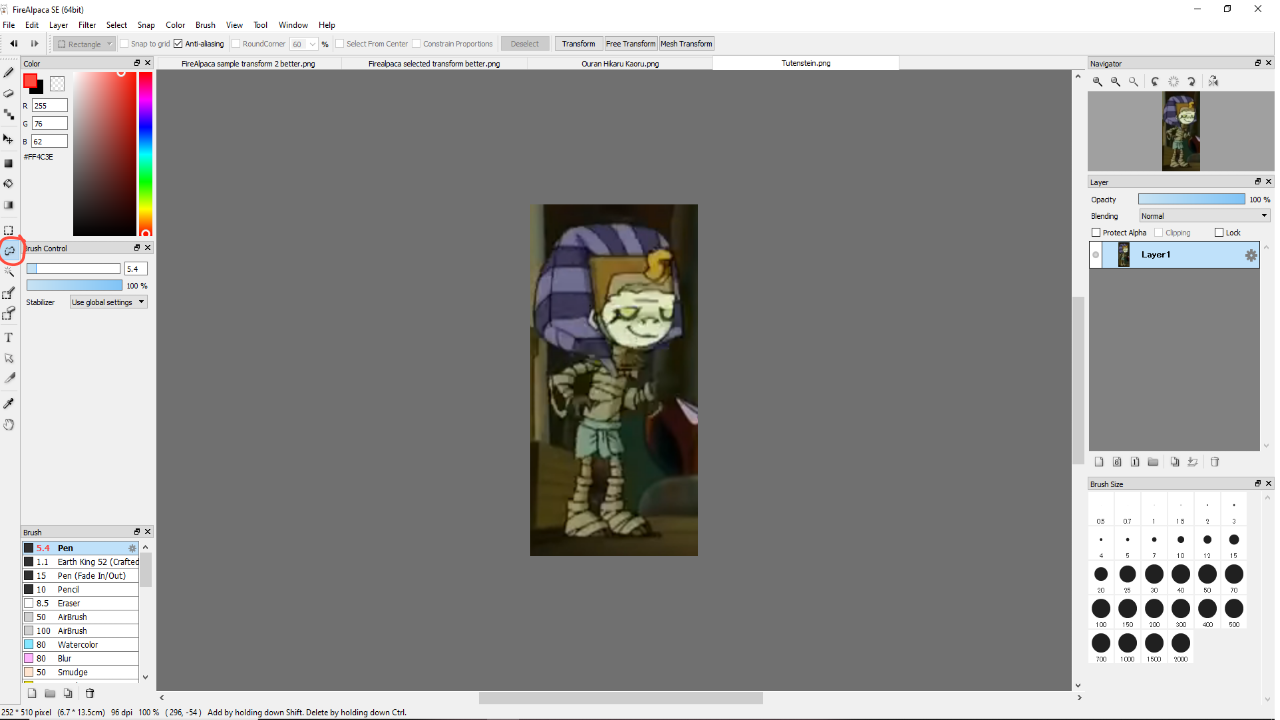The height and width of the screenshot is (720, 1280).
Task: Duplicate the layer in Layer panel
Action: click(x=1175, y=462)
